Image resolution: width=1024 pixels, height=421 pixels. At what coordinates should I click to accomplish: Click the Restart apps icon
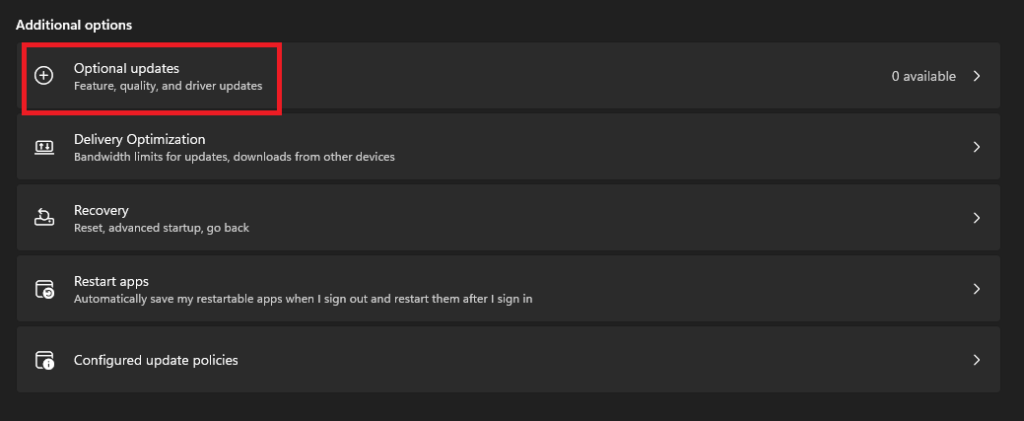coord(44,289)
